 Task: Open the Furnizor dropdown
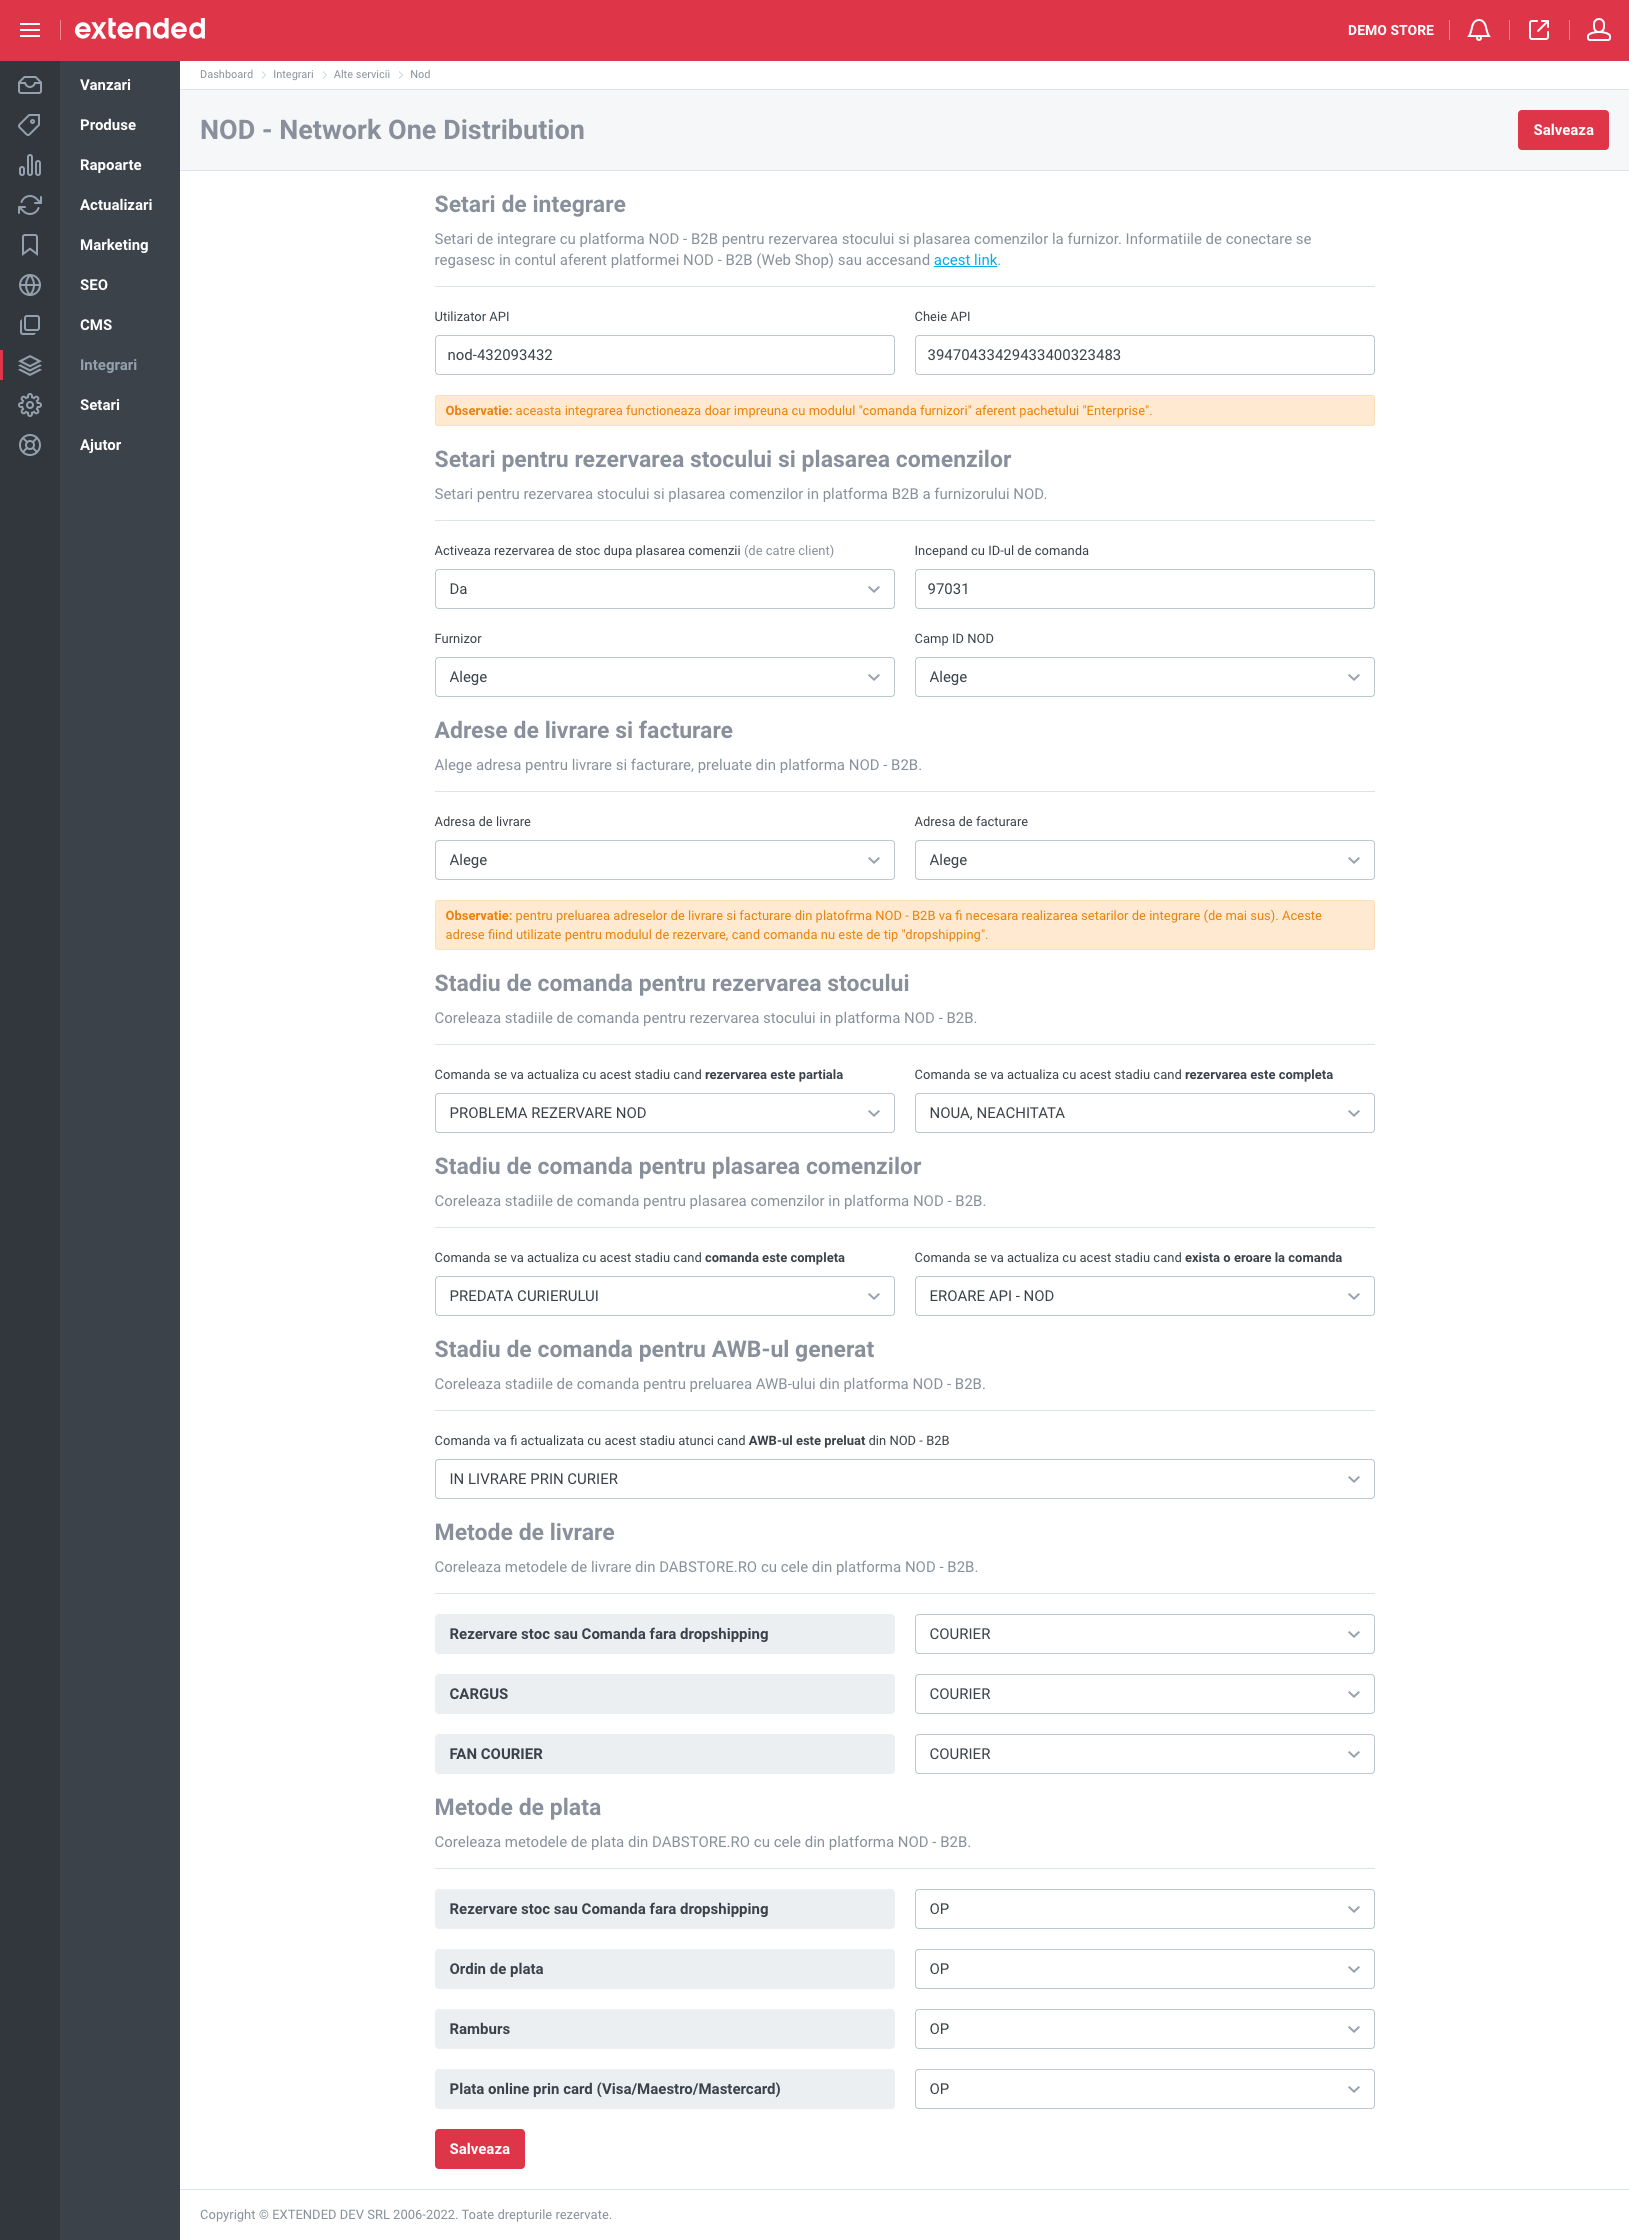664,677
